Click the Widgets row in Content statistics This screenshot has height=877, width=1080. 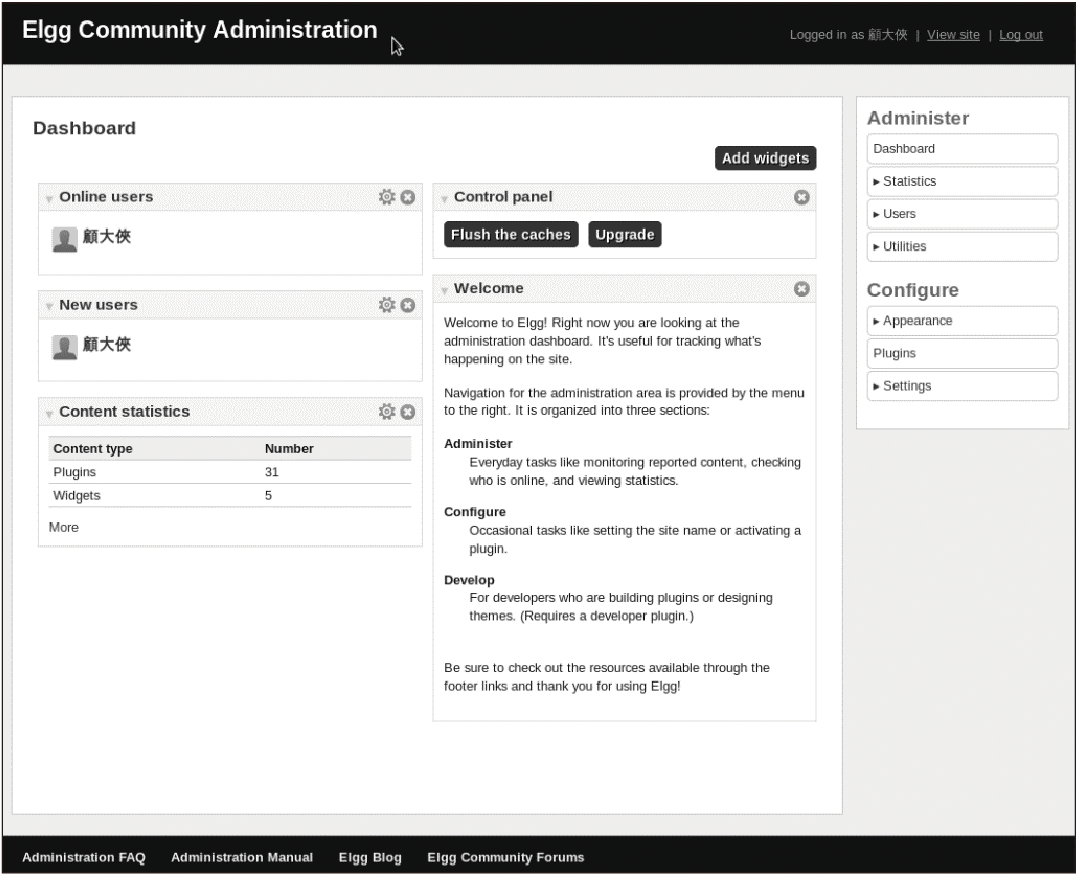230,496
